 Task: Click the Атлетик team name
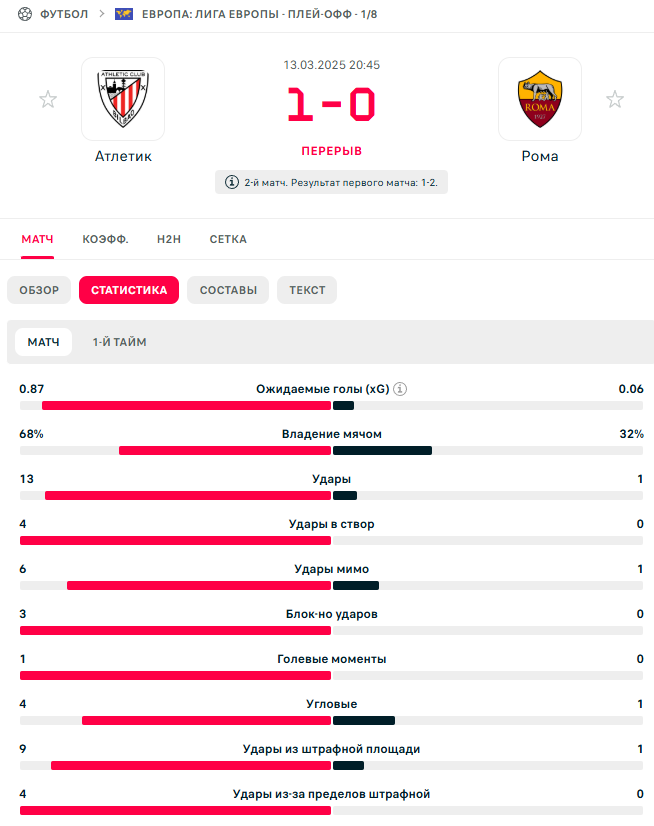click(123, 156)
